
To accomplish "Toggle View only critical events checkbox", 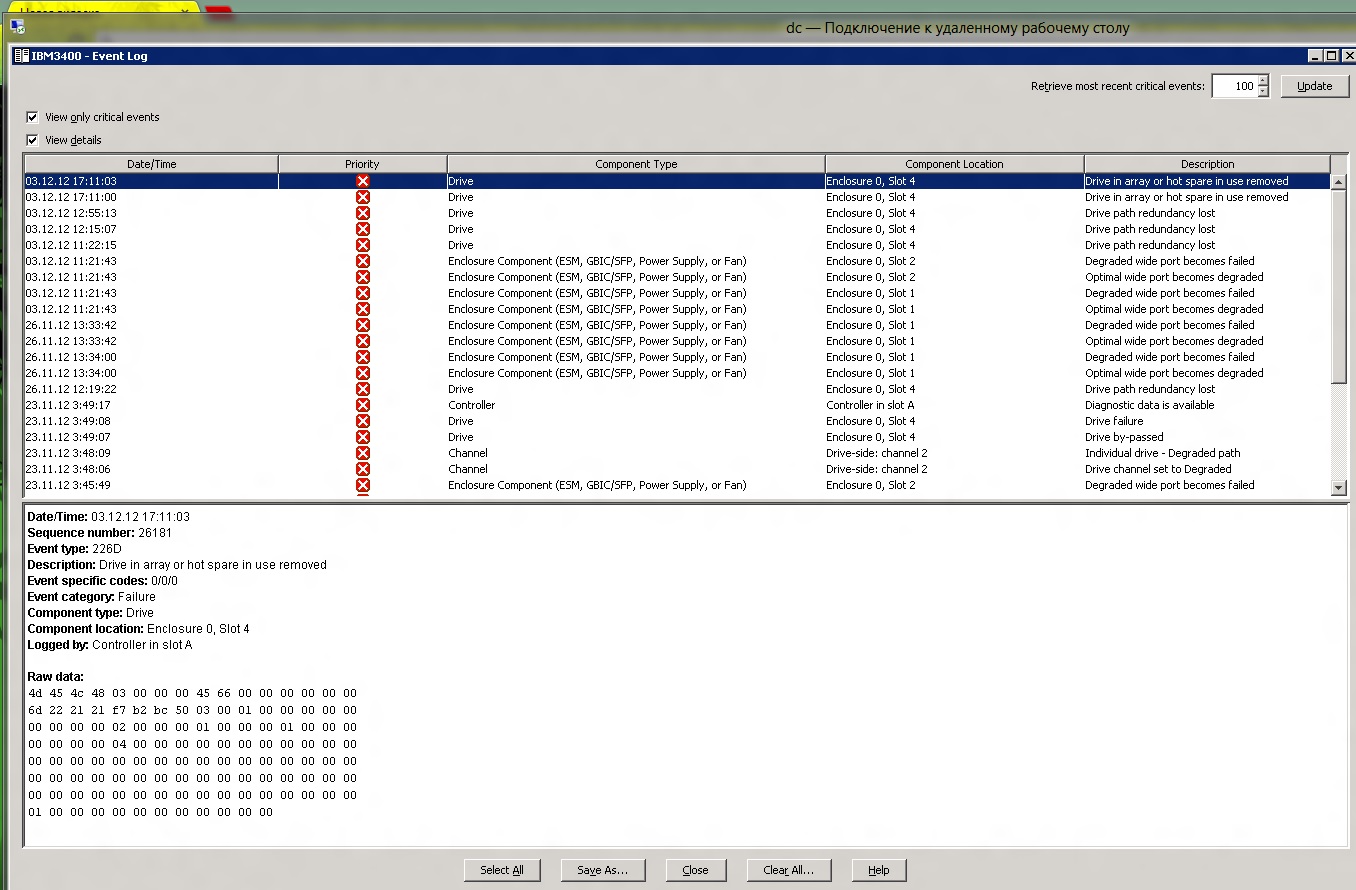I will click(x=32, y=117).
